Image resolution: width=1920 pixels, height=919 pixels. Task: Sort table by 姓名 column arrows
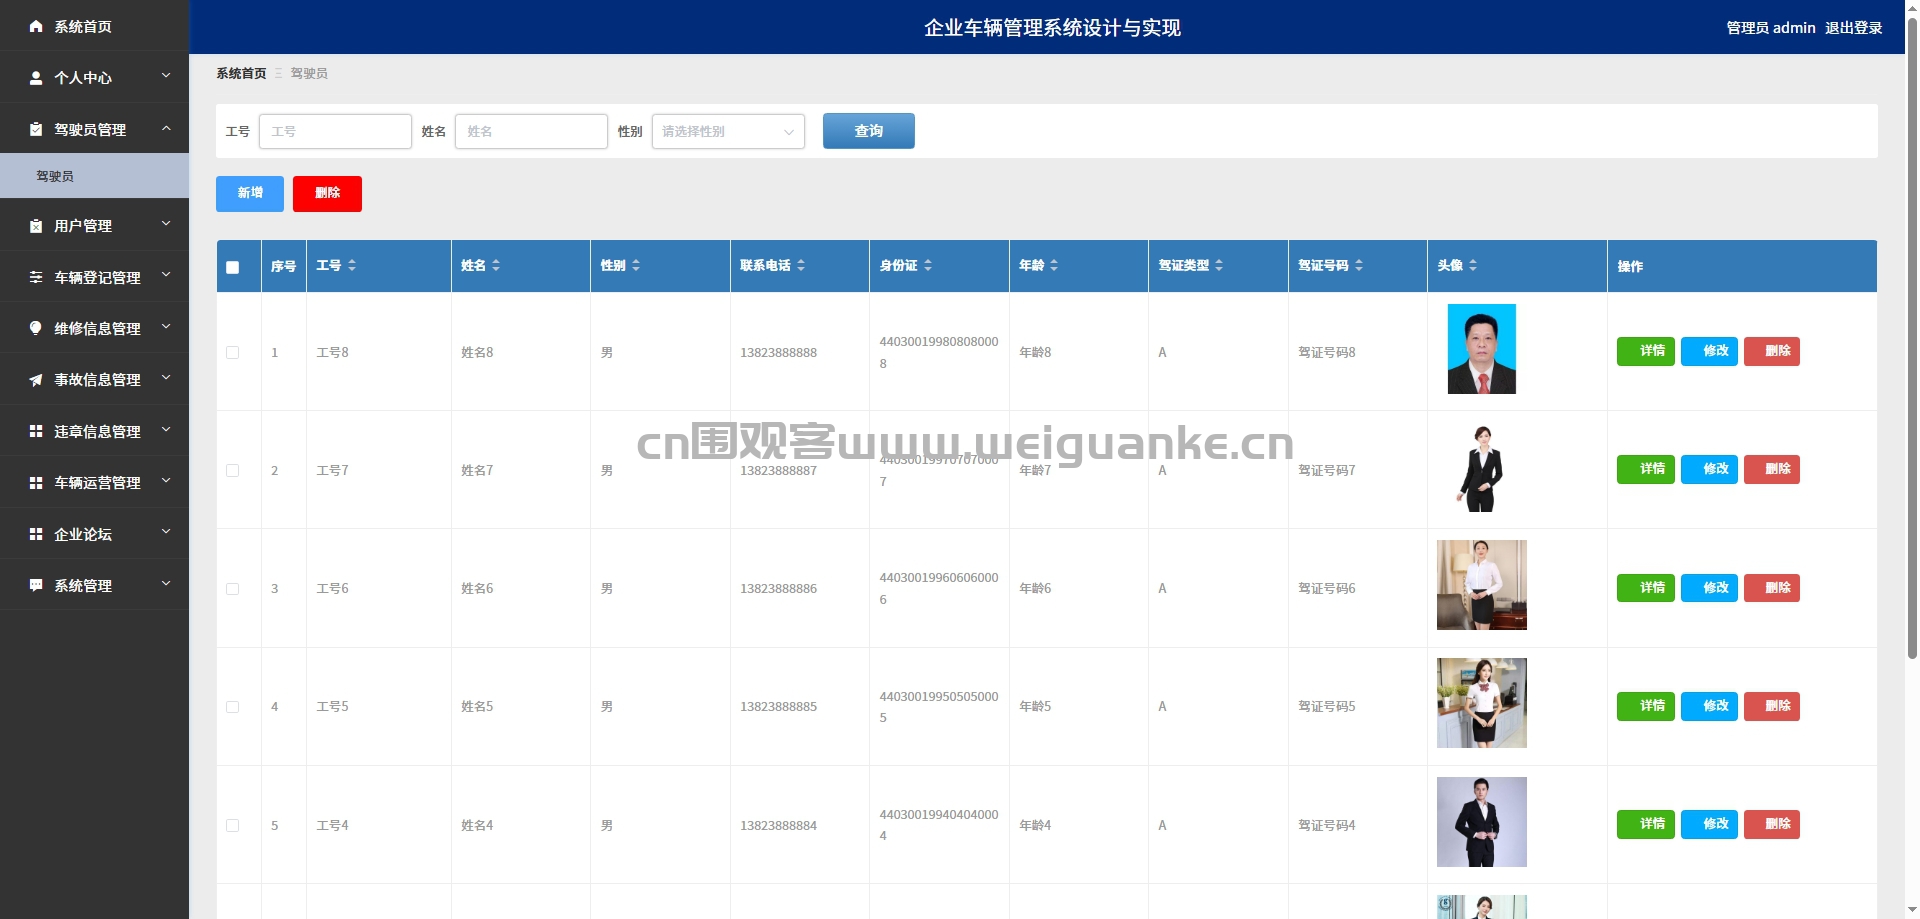pyautogui.click(x=496, y=265)
